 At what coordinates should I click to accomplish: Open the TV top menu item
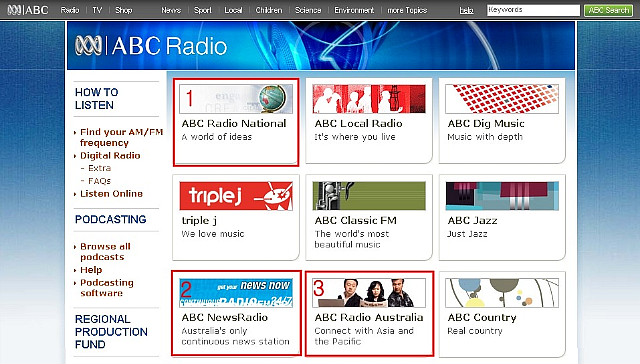click(x=97, y=10)
